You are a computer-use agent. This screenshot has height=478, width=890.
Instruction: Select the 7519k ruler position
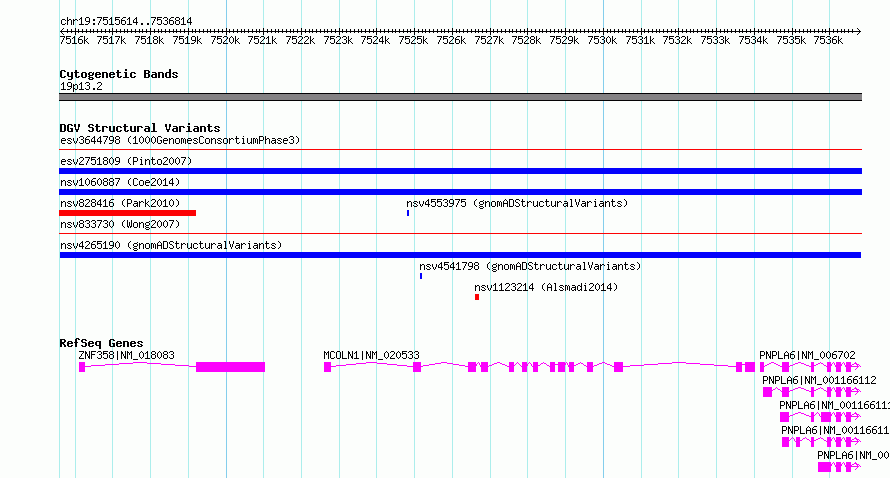[x=187, y=40]
